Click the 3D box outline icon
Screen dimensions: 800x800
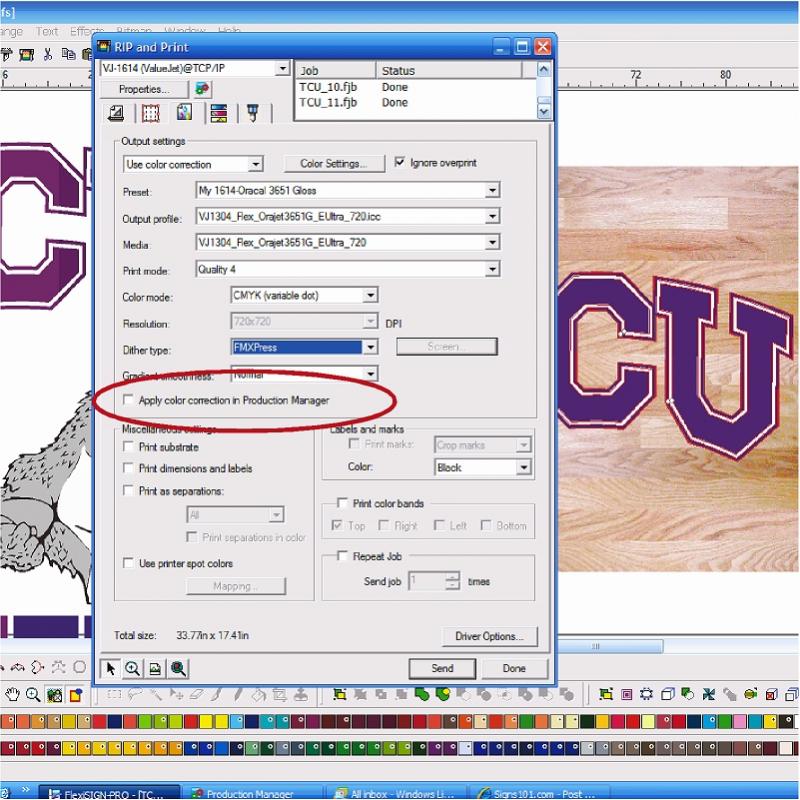(x=667, y=694)
